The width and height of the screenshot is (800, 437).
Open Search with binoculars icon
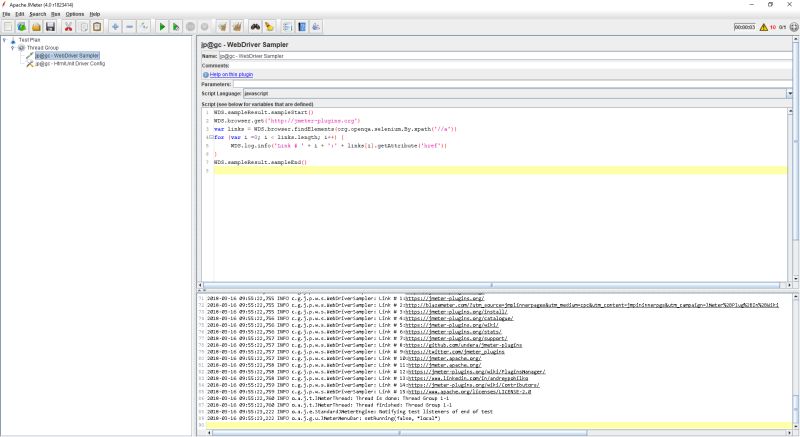[255, 27]
